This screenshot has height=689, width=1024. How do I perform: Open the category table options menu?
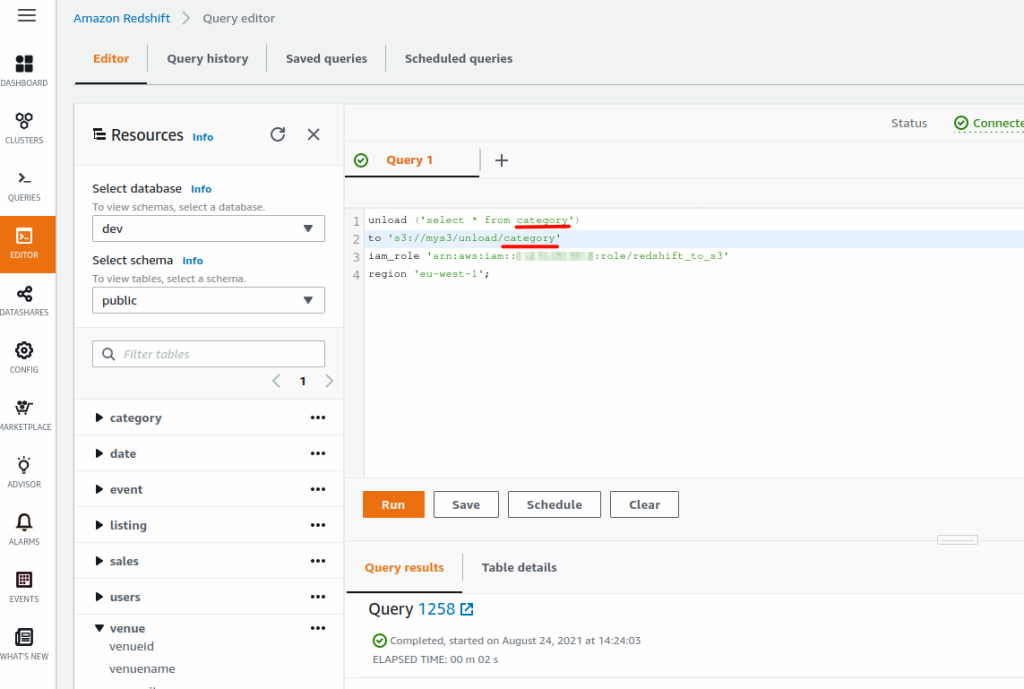click(318, 417)
